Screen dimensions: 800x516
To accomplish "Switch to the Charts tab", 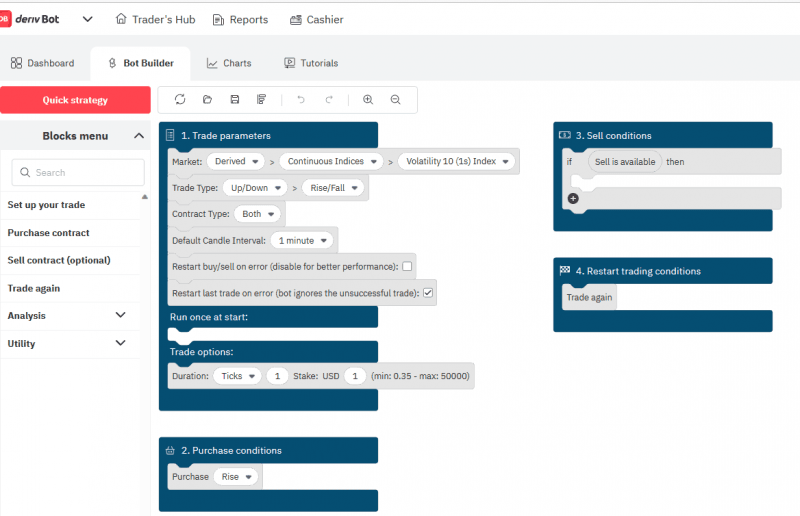I will pyautogui.click(x=229, y=63).
